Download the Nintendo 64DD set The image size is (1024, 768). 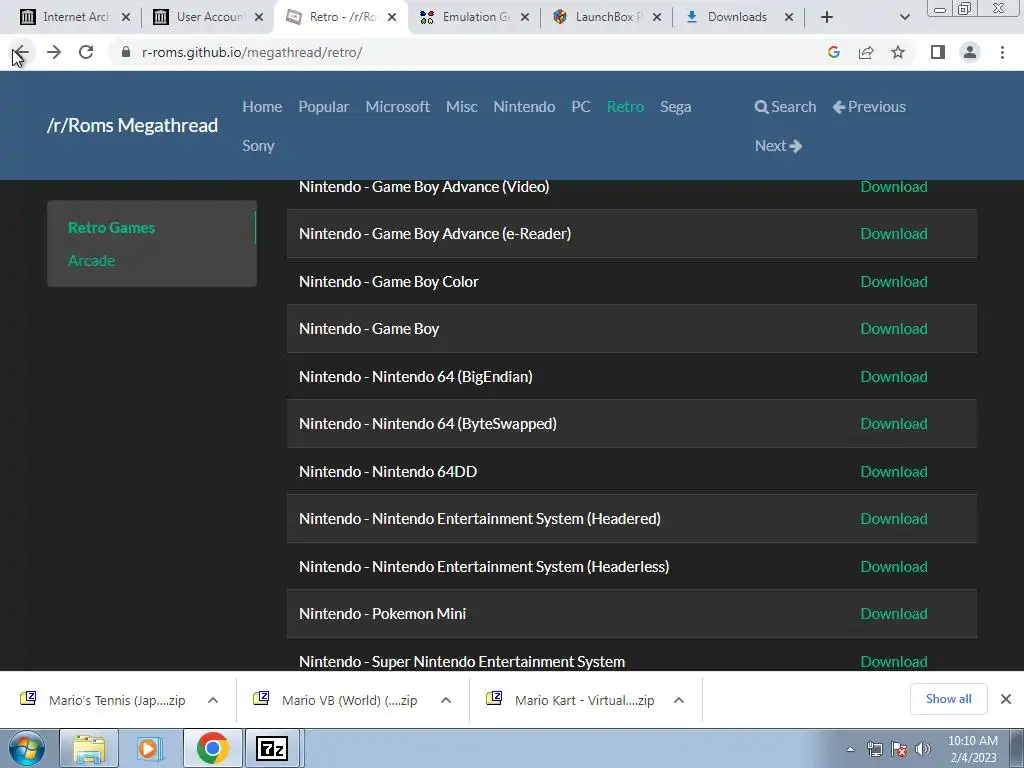(893, 472)
